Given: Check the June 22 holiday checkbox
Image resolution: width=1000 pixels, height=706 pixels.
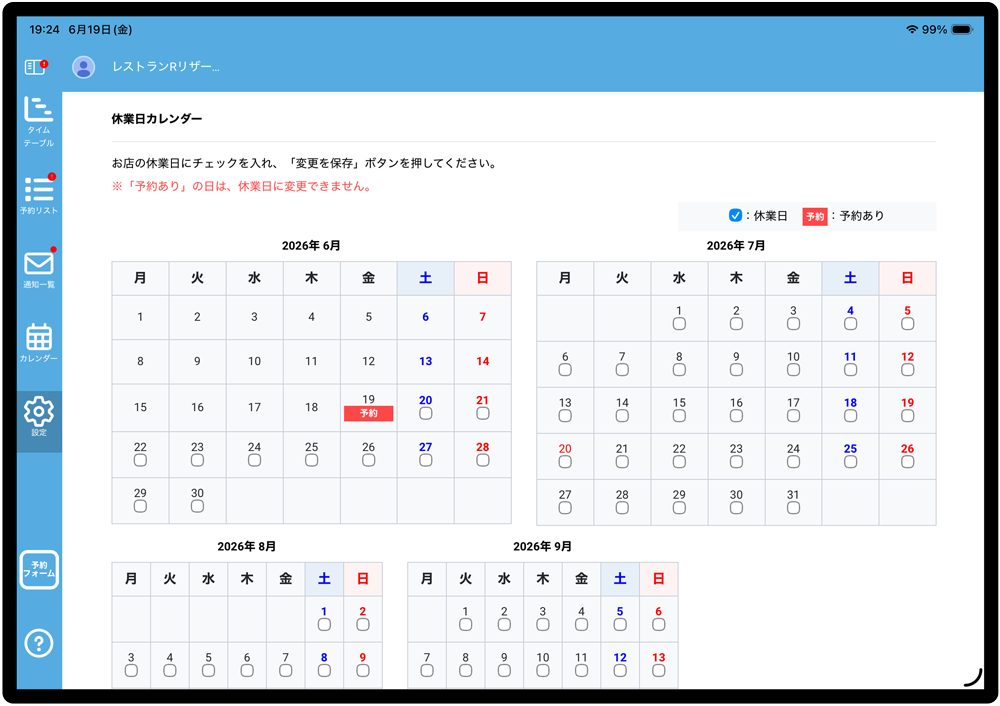Looking at the screenshot, I should 140,460.
